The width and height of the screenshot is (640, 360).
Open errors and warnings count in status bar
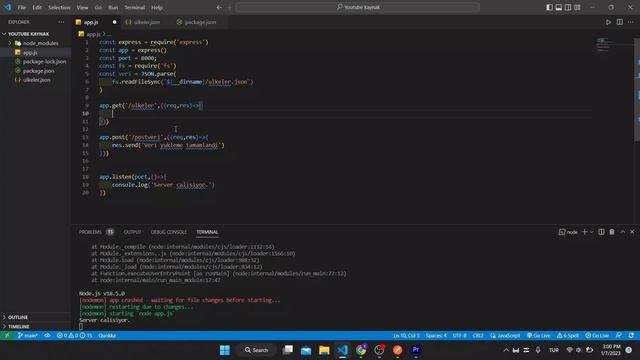75,336
